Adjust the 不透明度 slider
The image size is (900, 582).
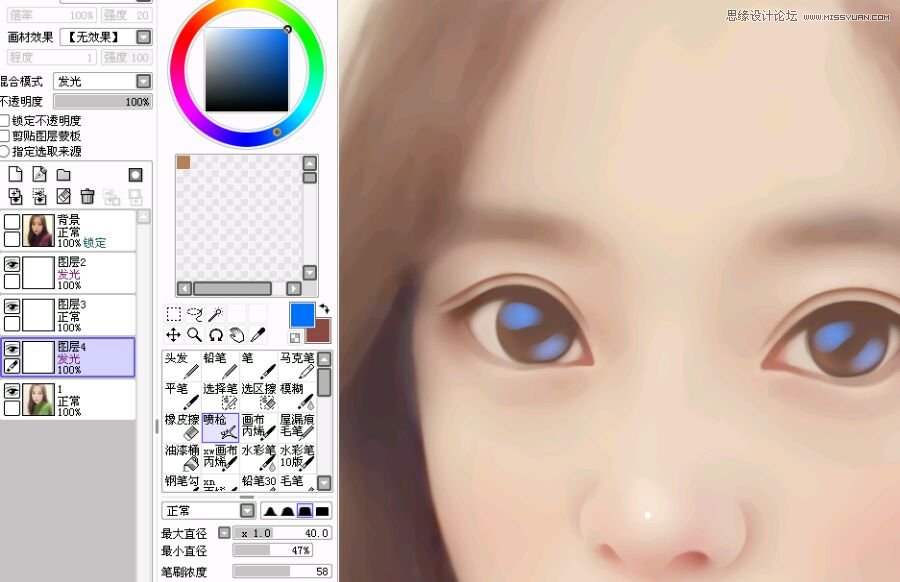tap(103, 102)
